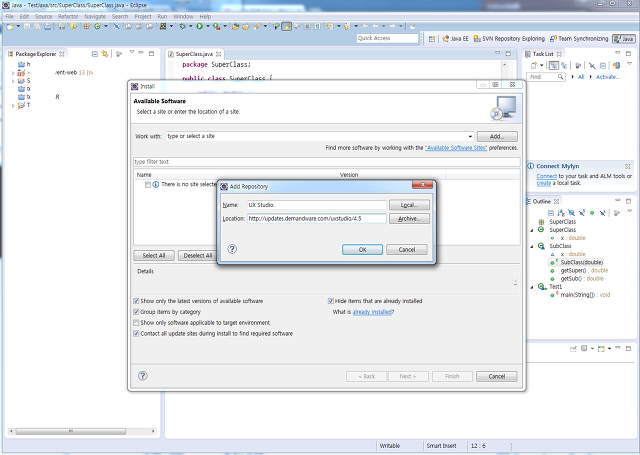Click Hide Static Members icon in Outline

click(582, 213)
